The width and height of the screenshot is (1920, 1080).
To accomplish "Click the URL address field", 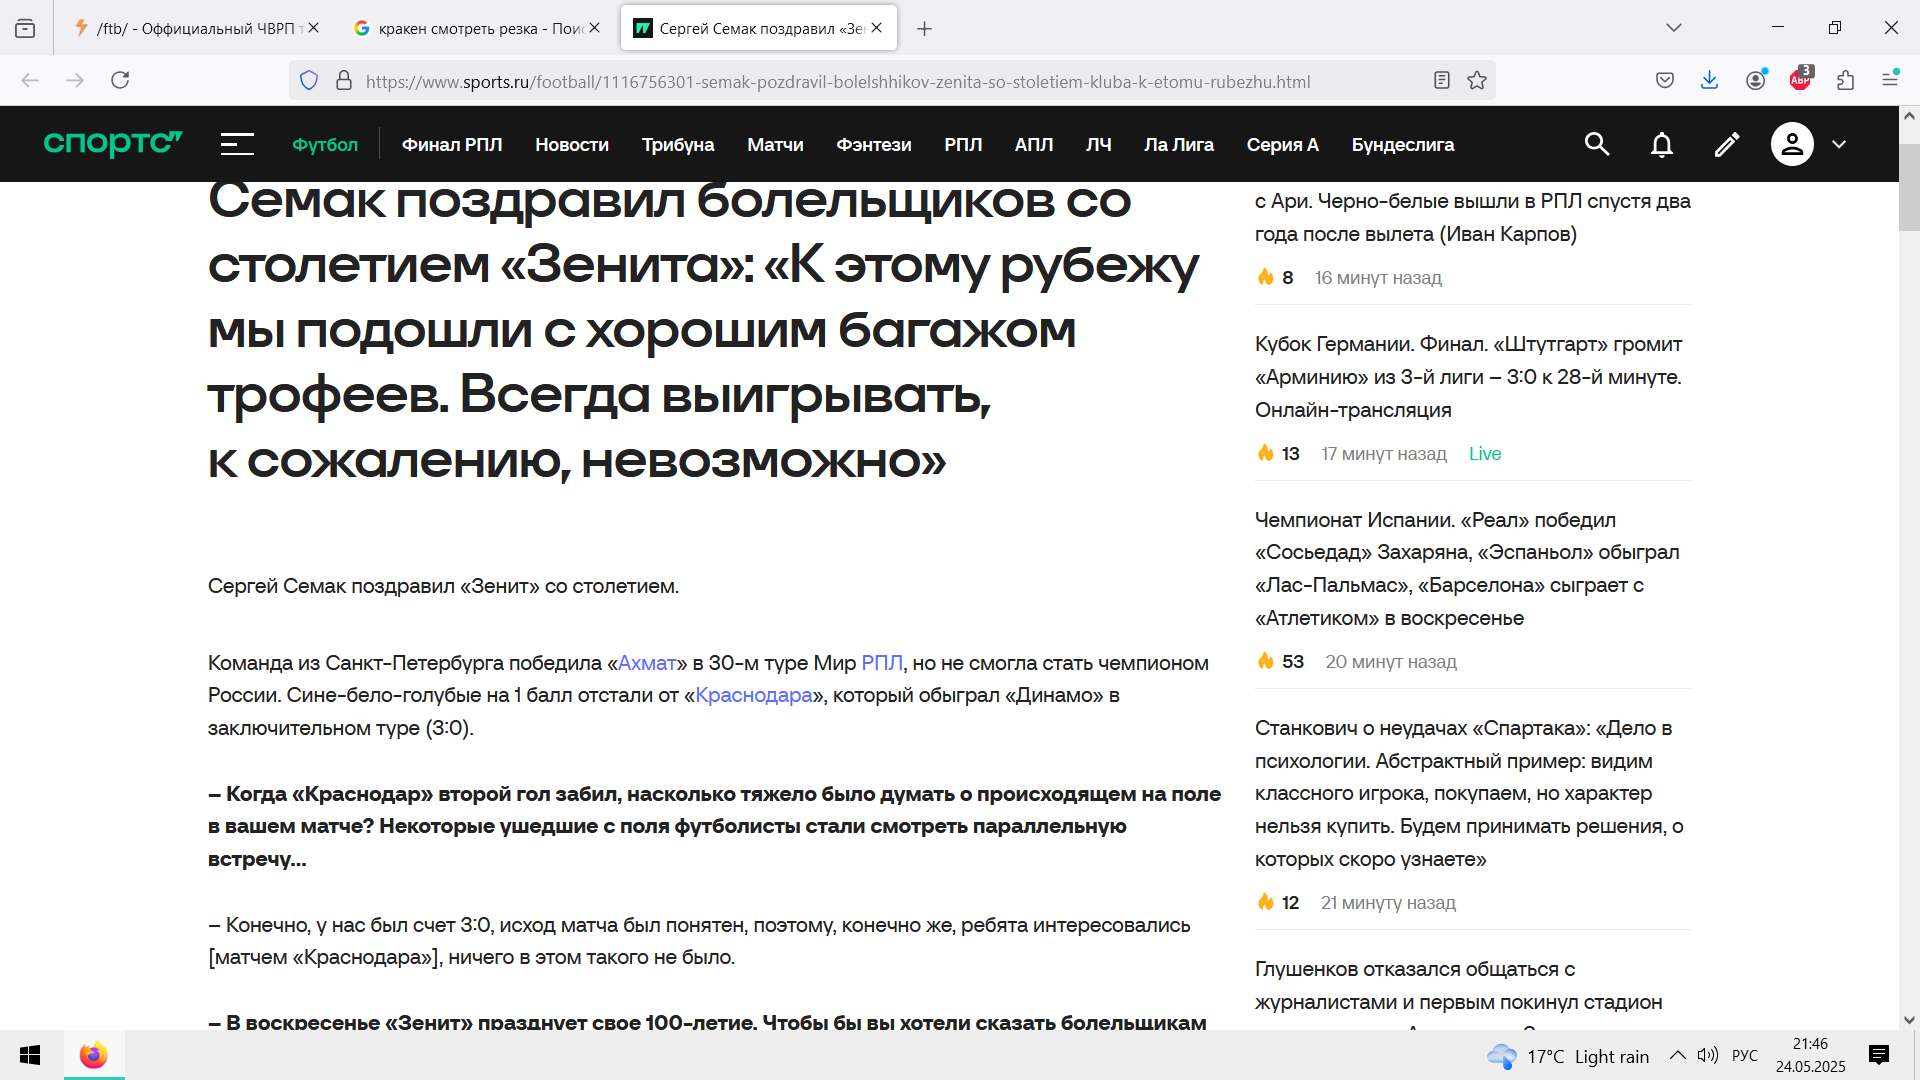I will coord(838,81).
